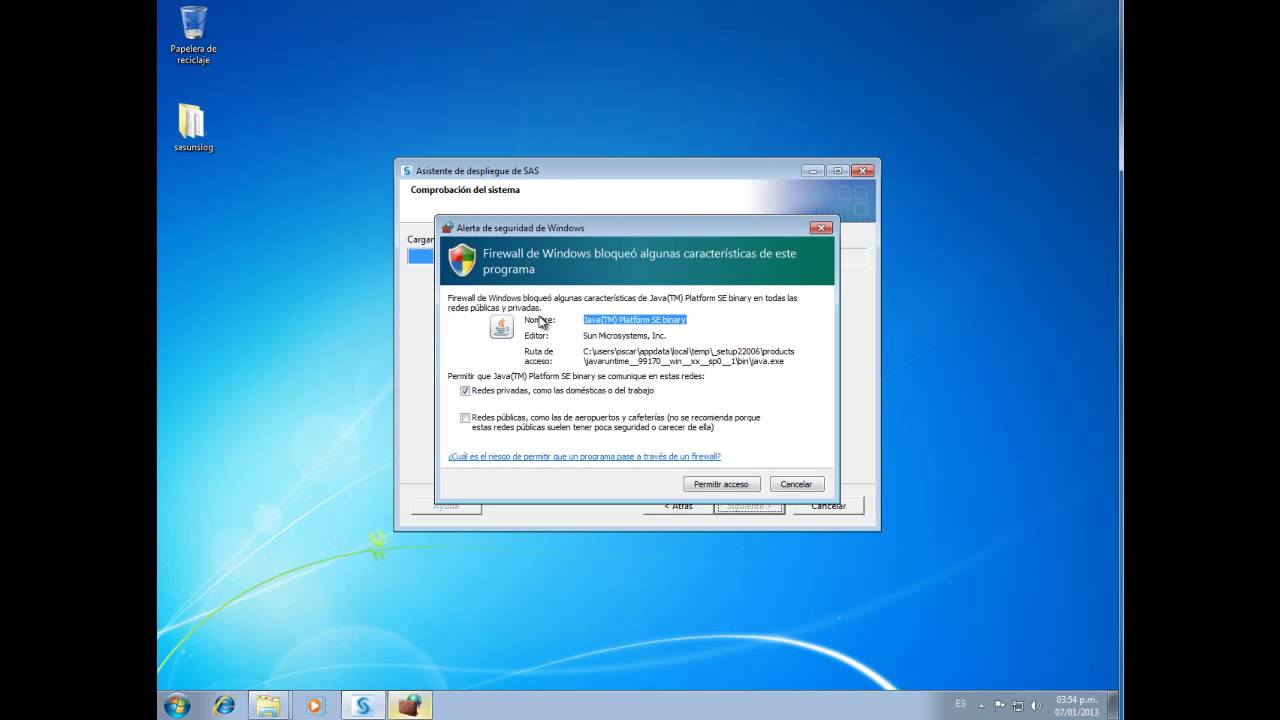Switch to the SAS Deployment Wizard taskbar item
Screen dimensions: 1280x720
coord(364,705)
